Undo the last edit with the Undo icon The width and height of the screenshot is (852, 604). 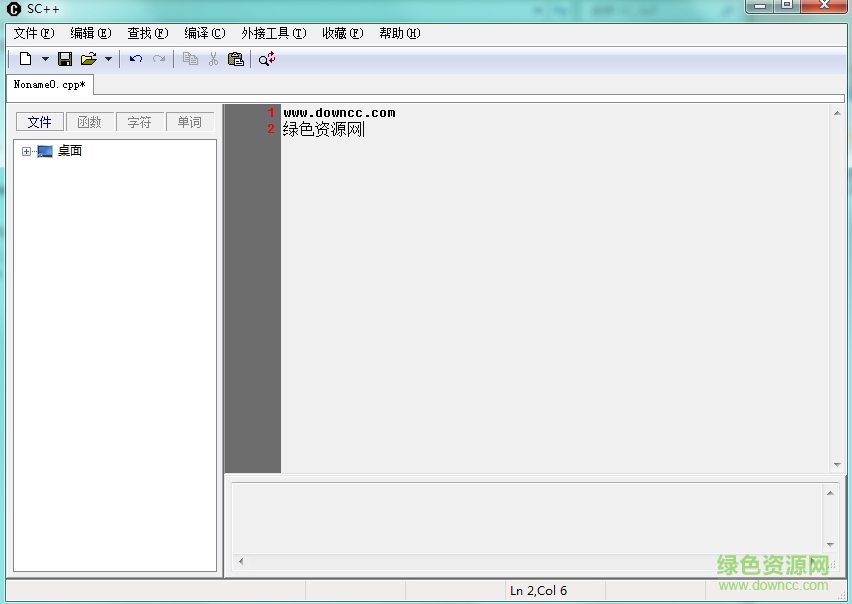pos(136,58)
